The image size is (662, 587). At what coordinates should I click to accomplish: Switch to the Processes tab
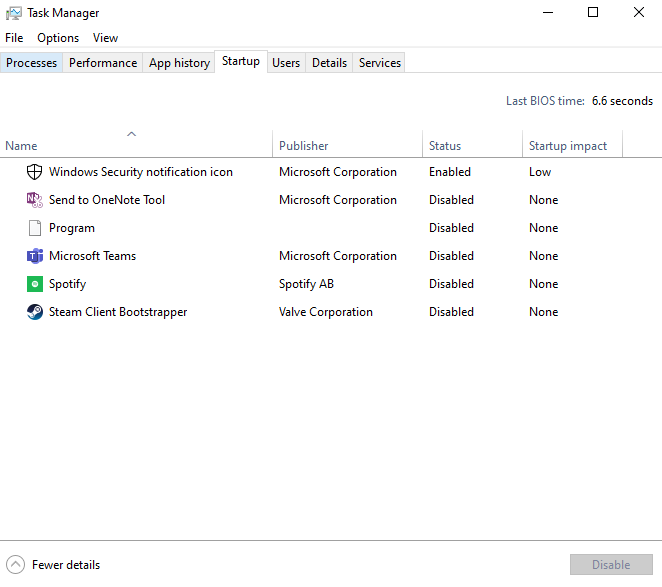(x=32, y=63)
